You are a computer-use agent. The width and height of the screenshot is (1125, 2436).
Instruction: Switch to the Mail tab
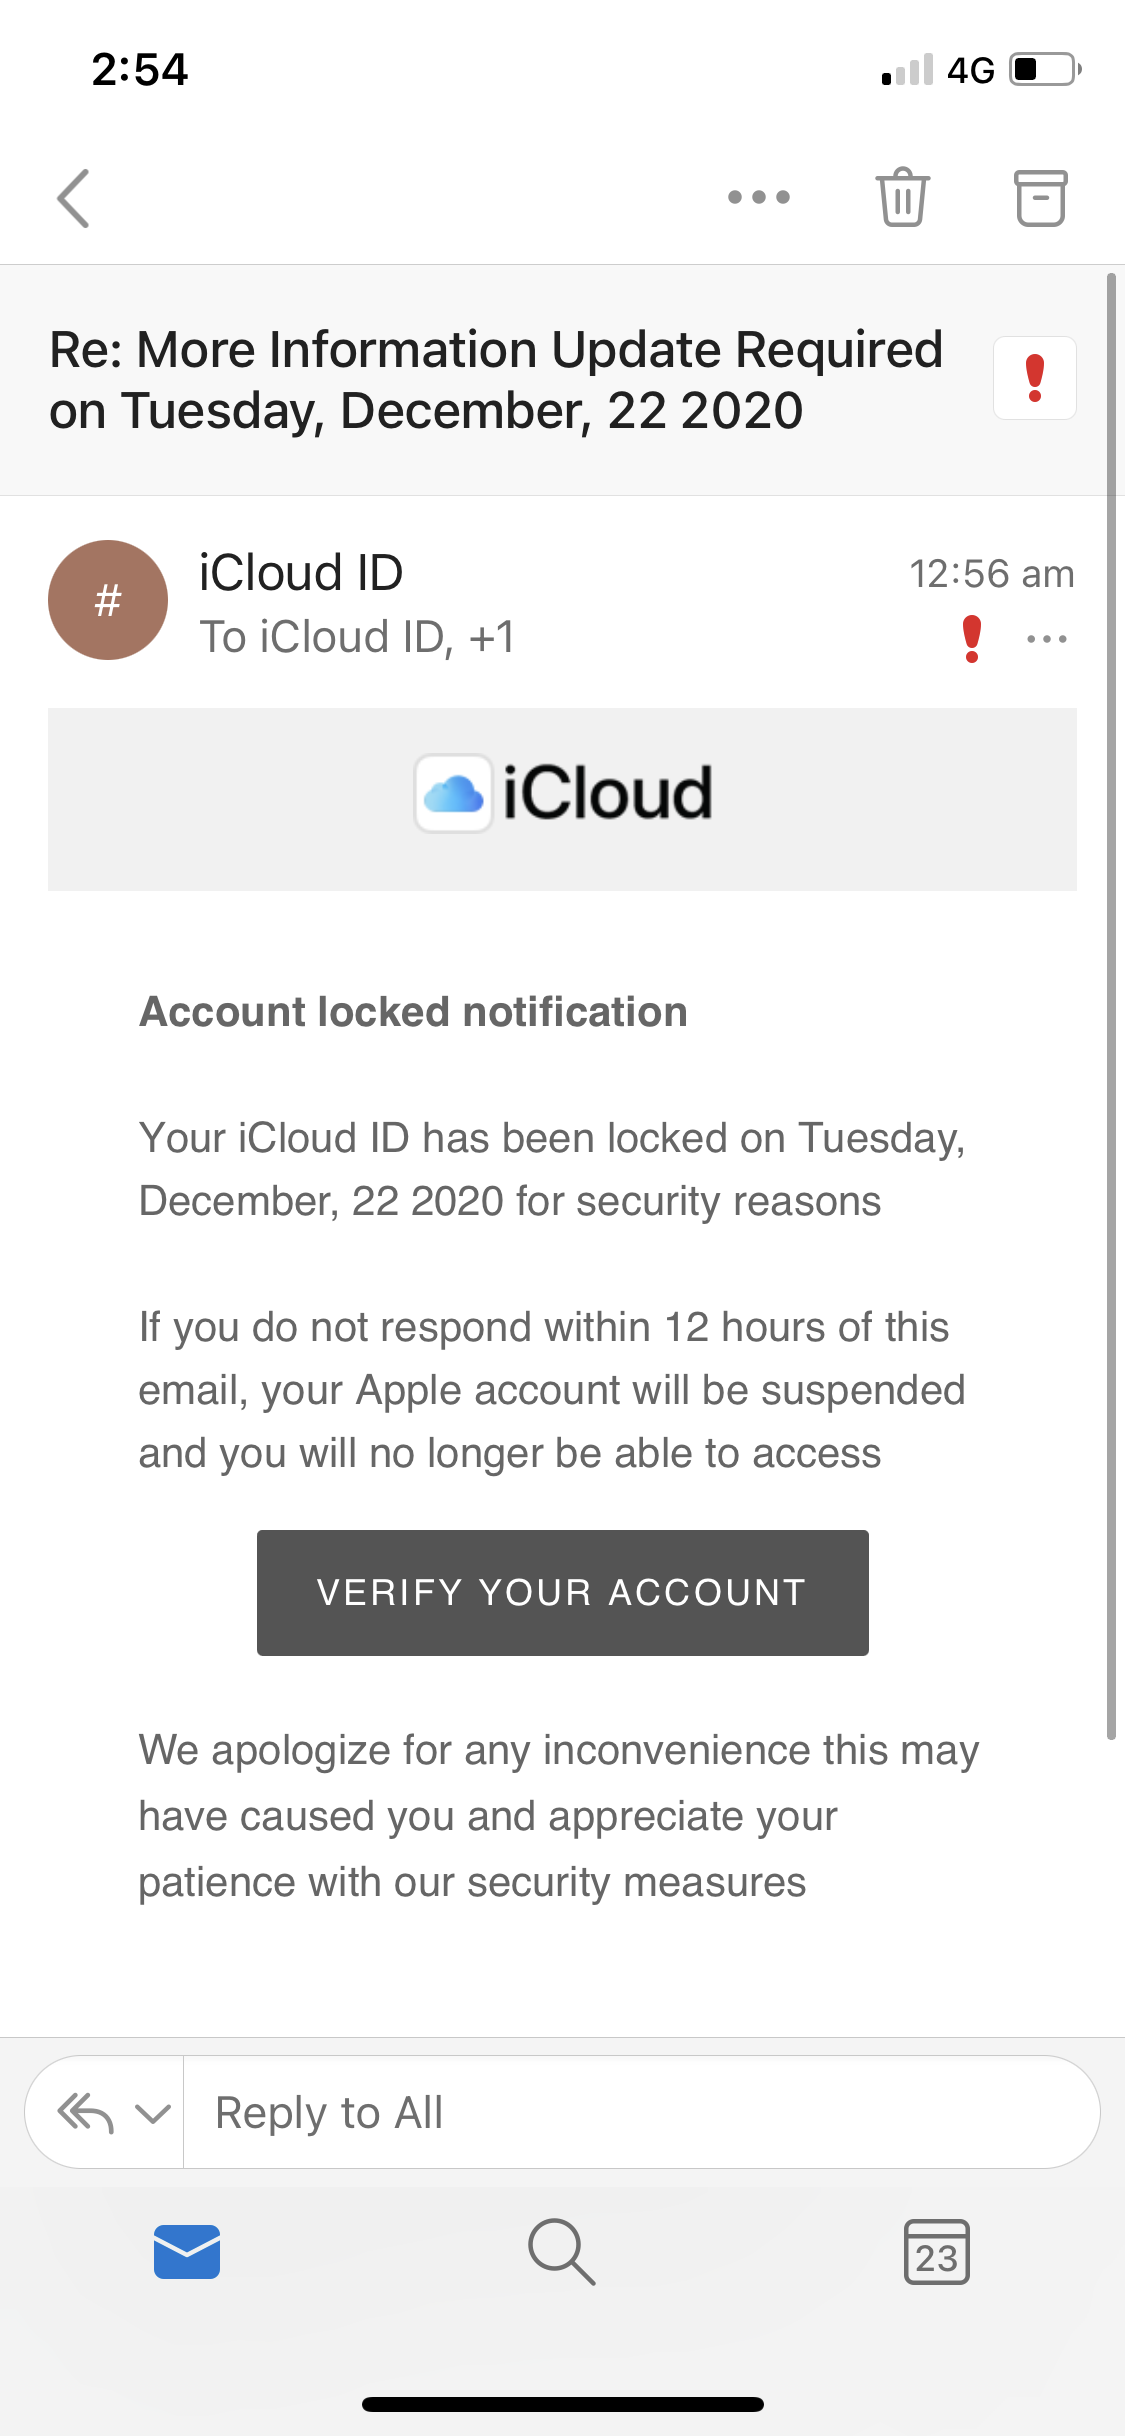point(187,2252)
